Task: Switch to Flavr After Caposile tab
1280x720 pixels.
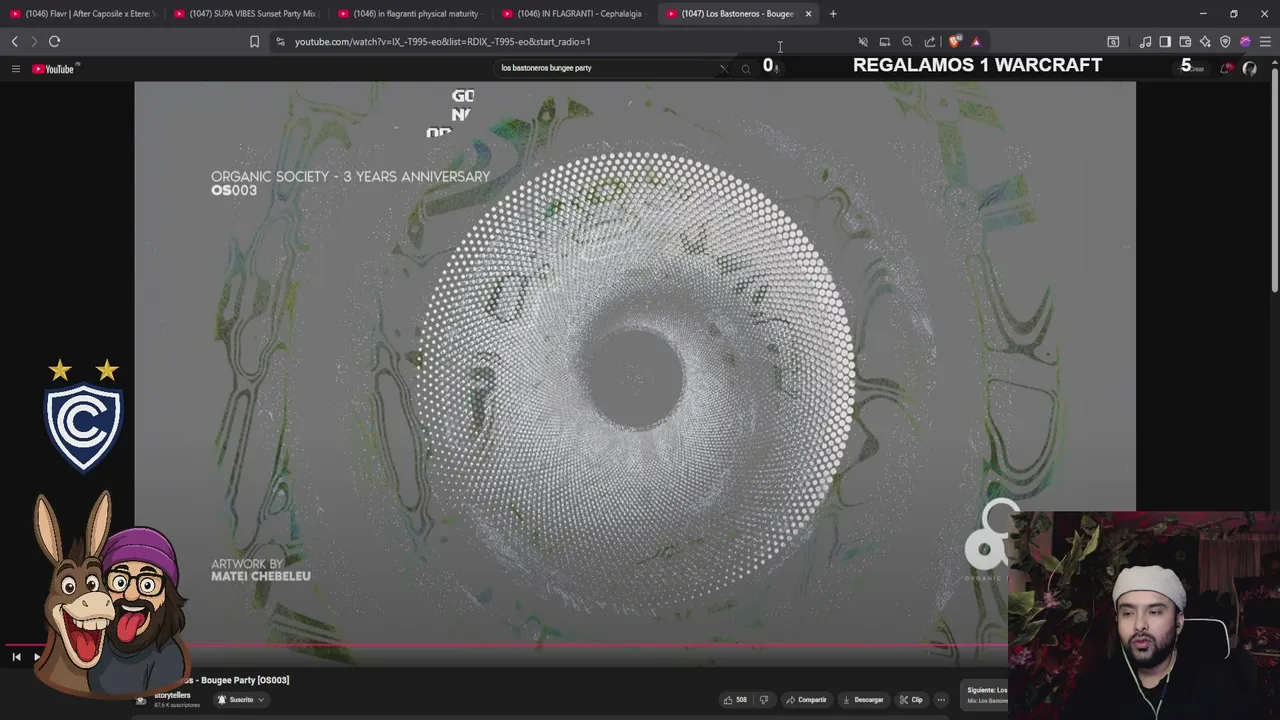Action: [x=82, y=14]
